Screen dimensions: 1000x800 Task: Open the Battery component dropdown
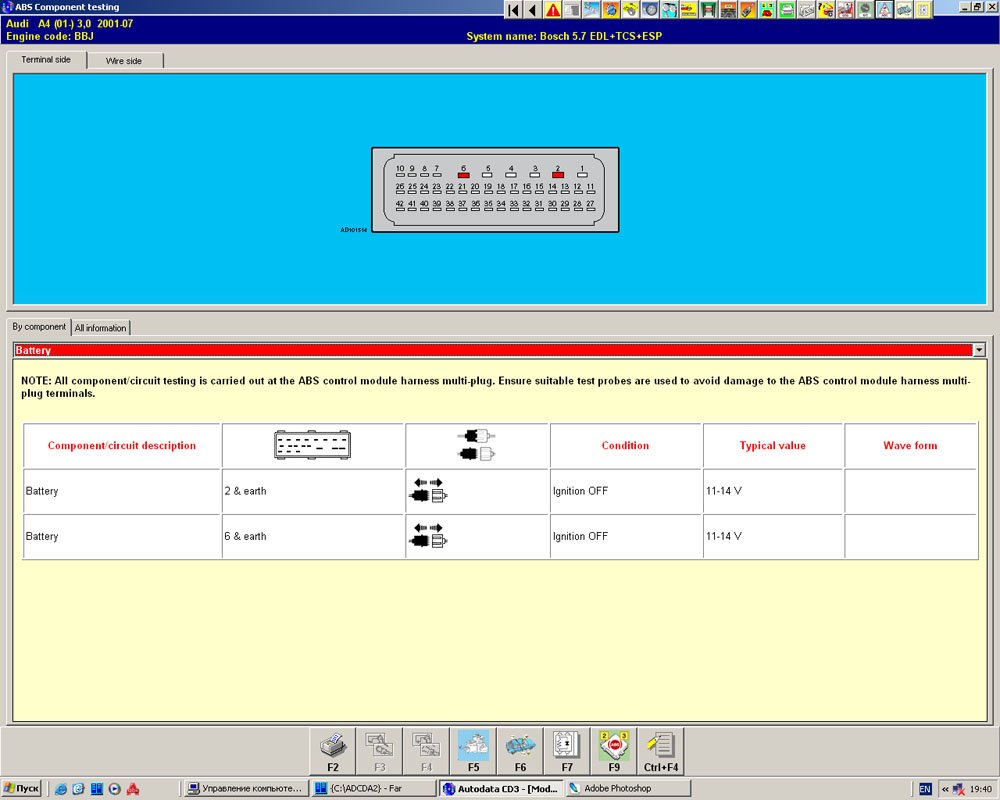(978, 350)
